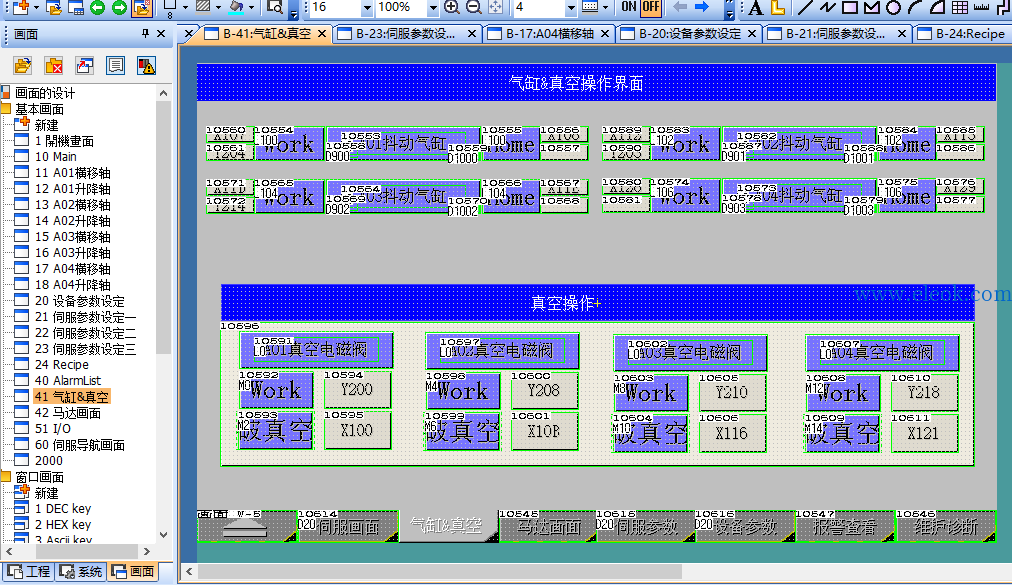Go to previous screen with green left arrow

pyautogui.click(x=97, y=8)
